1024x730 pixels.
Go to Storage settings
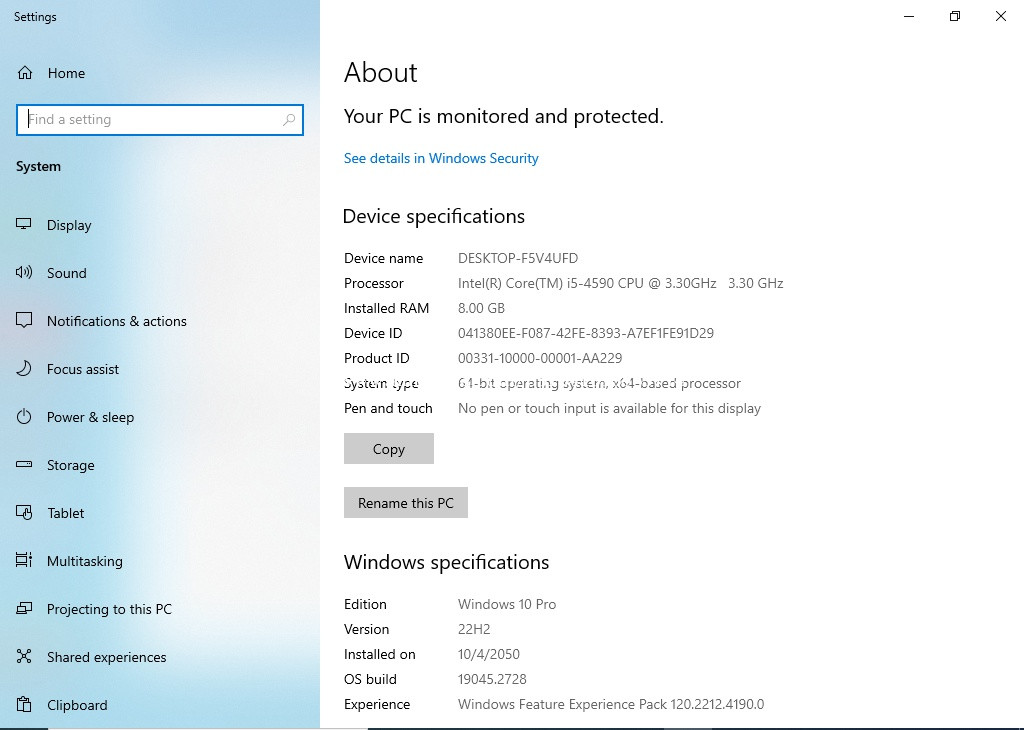(x=71, y=465)
